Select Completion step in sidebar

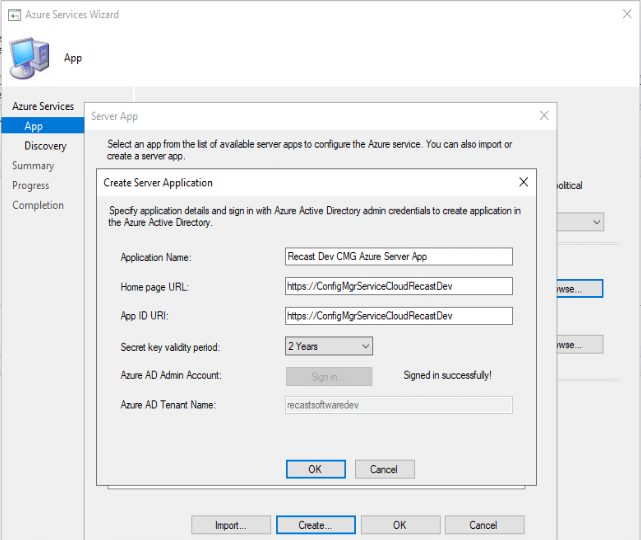click(38, 205)
